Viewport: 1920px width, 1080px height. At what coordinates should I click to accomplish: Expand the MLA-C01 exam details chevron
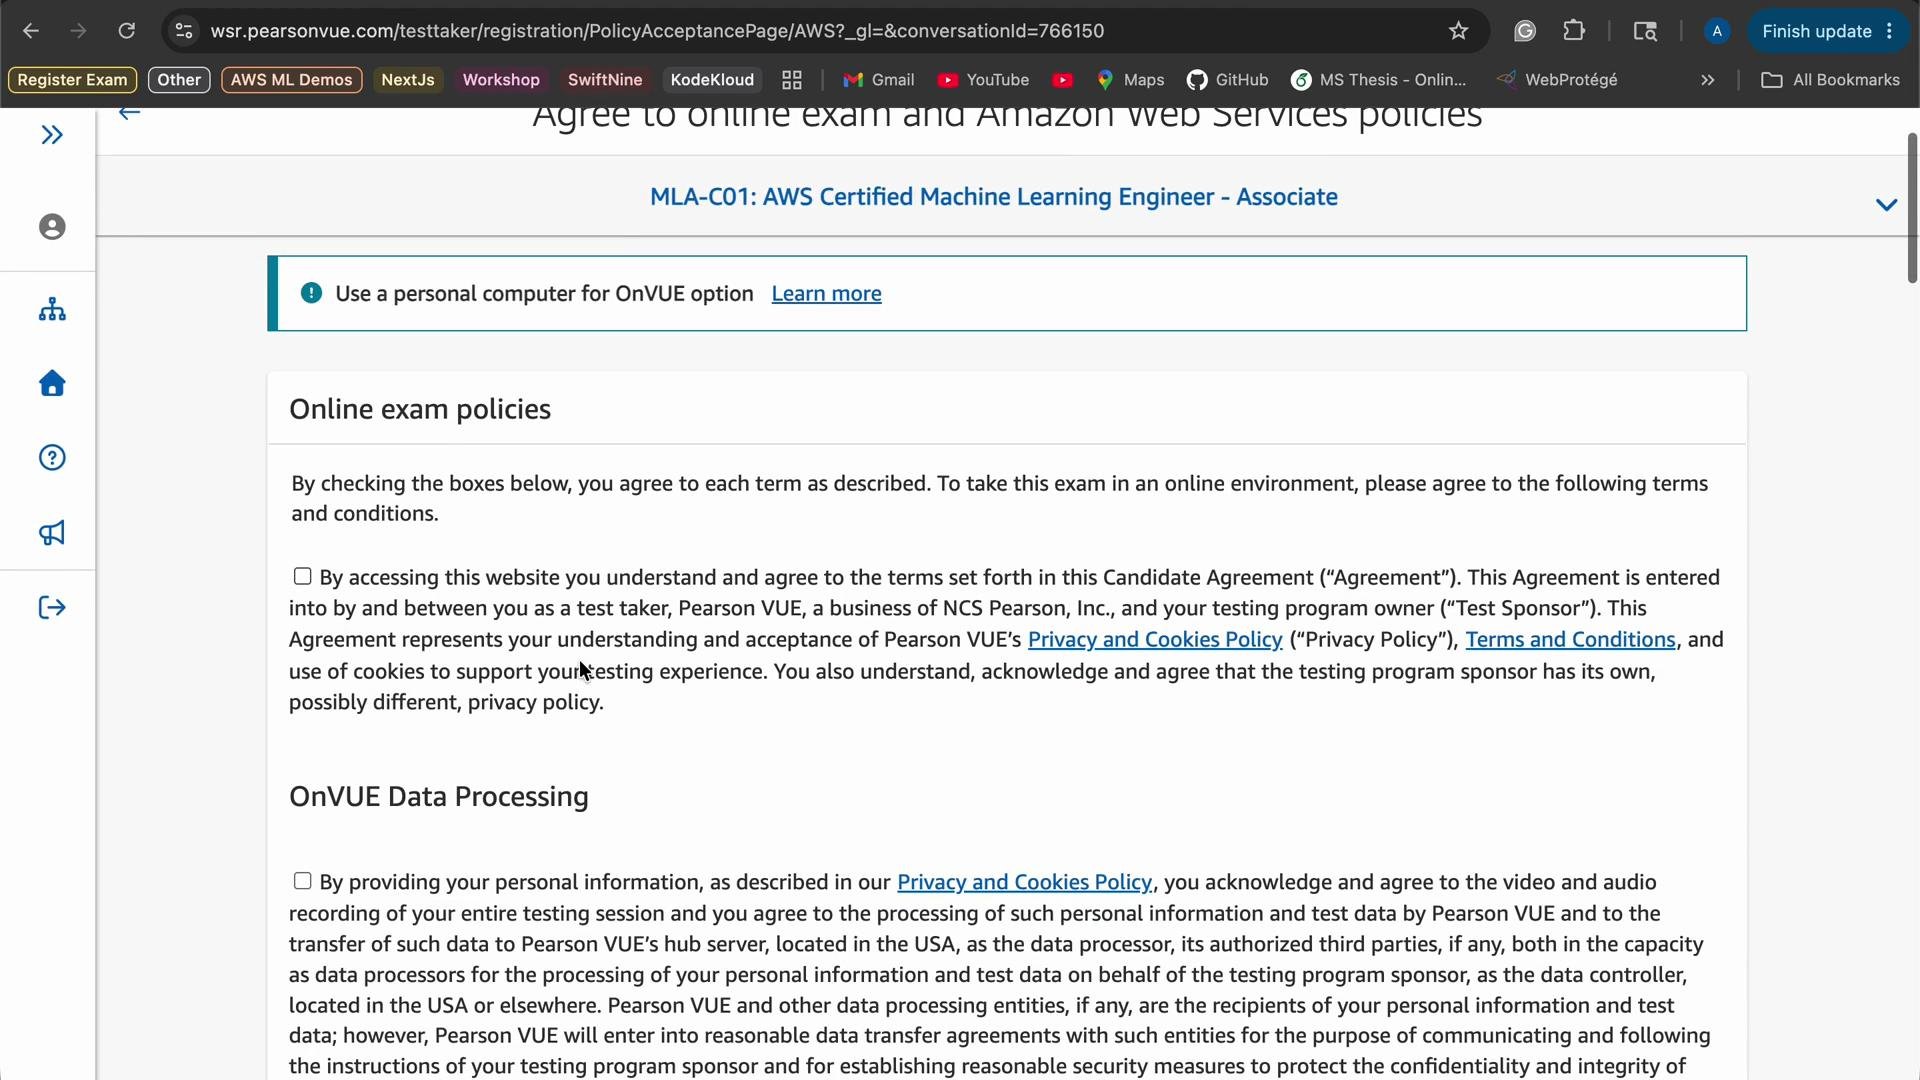1886,205
